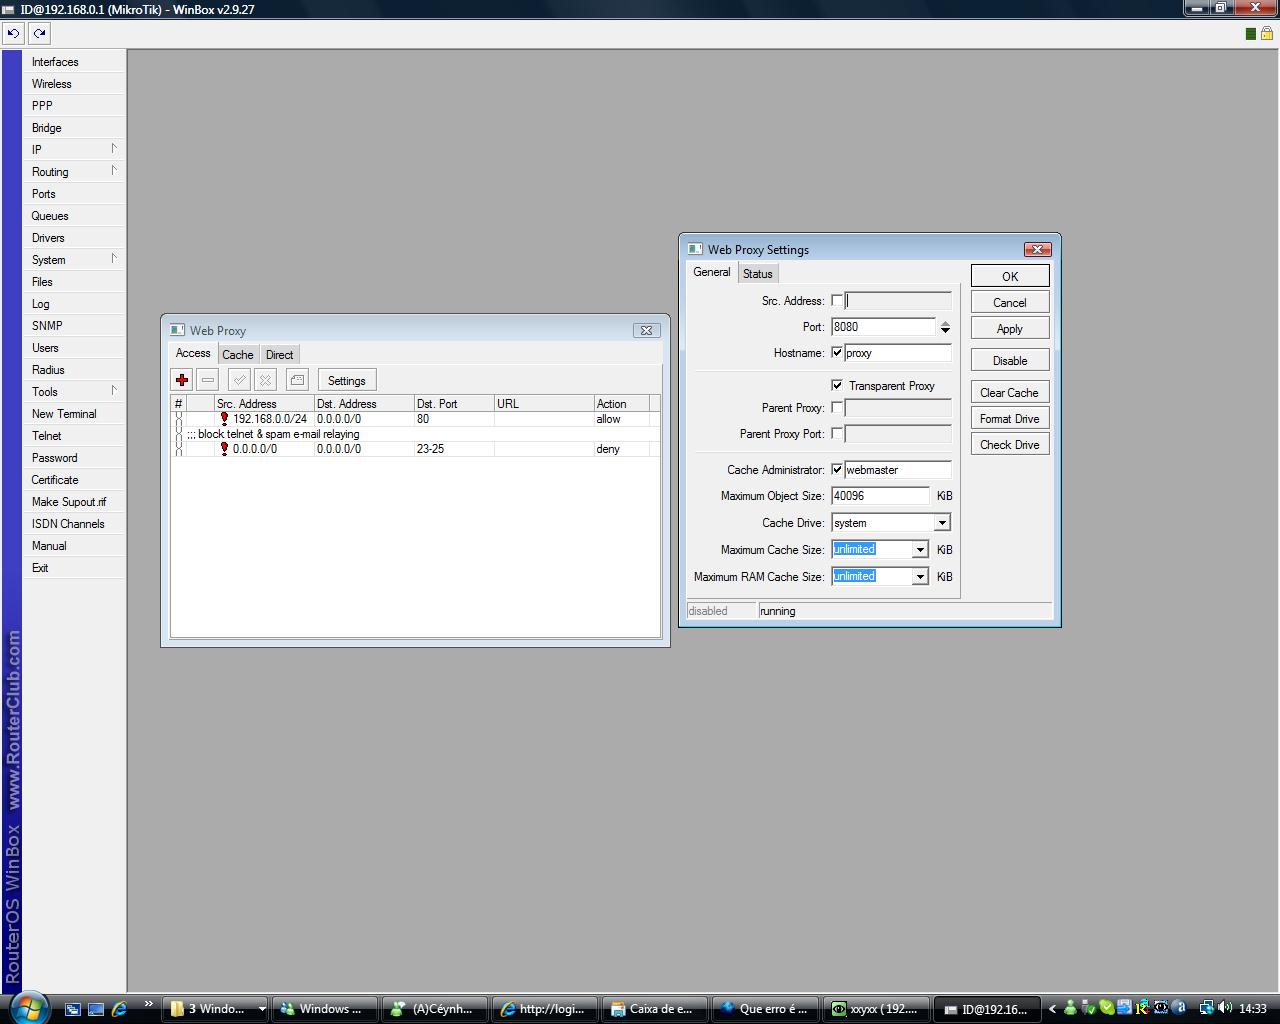Click the Port input field
This screenshot has height=1024, width=1280.
tap(883, 327)
